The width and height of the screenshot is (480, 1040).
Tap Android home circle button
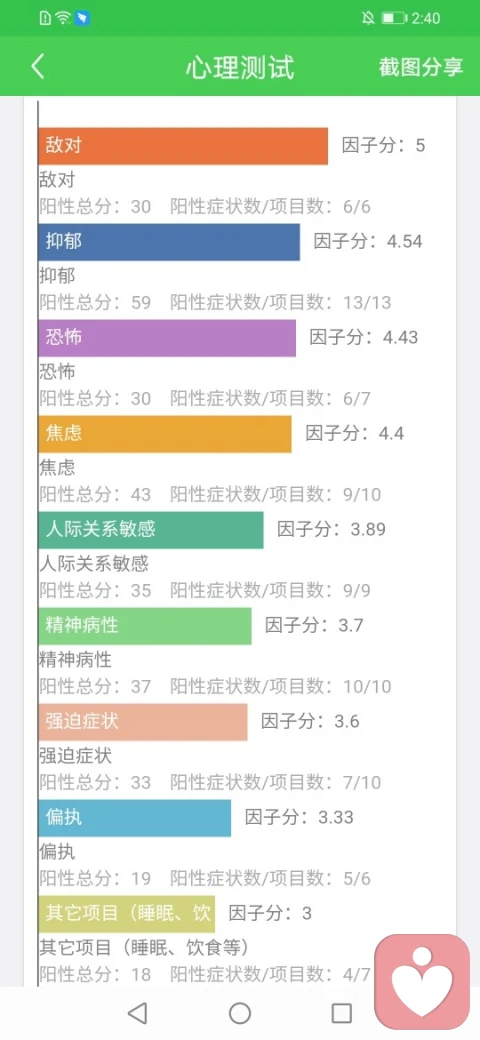tap(240, 1013)
